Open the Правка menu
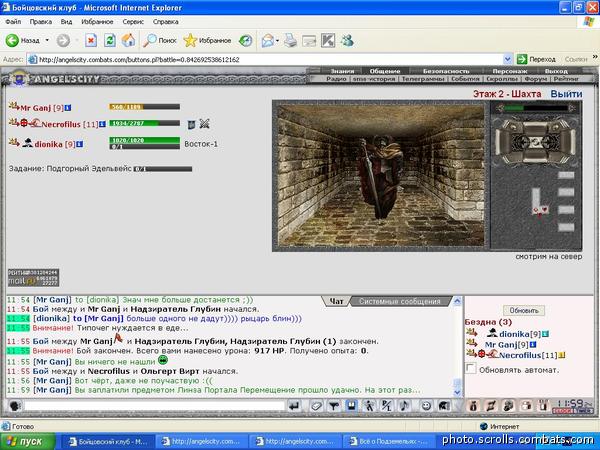Image resolution: width=600 pixels, height=450 pixels. (x=41, y=22)
